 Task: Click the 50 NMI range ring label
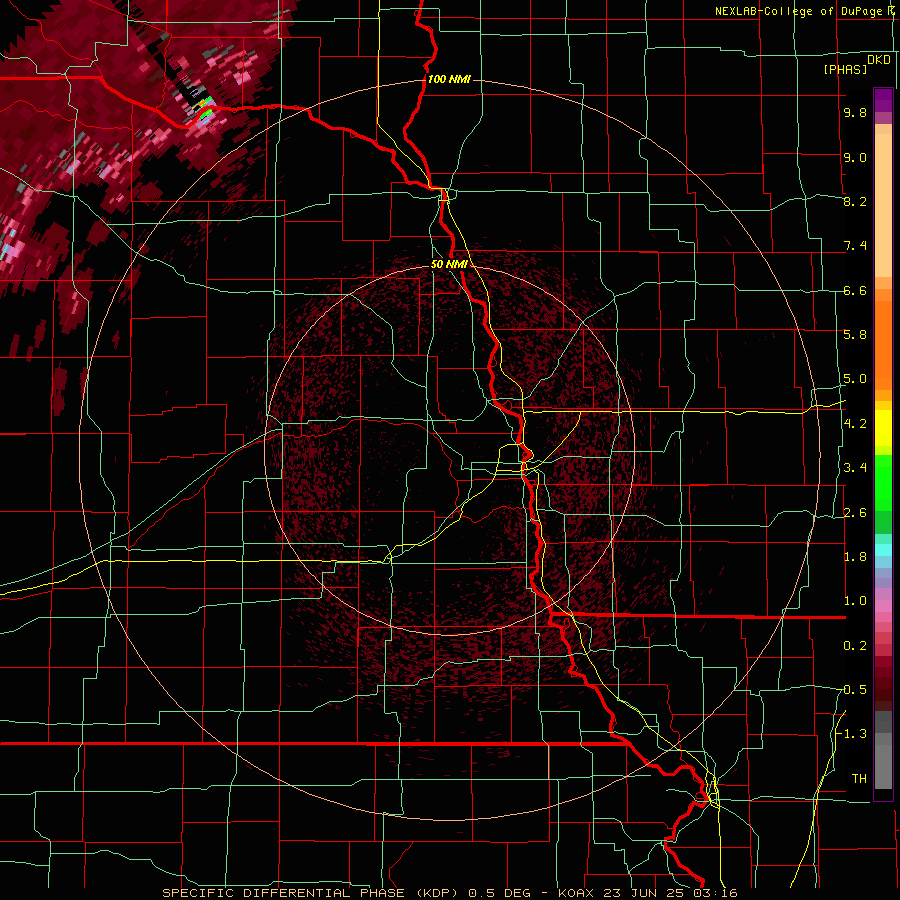point(449,264)
